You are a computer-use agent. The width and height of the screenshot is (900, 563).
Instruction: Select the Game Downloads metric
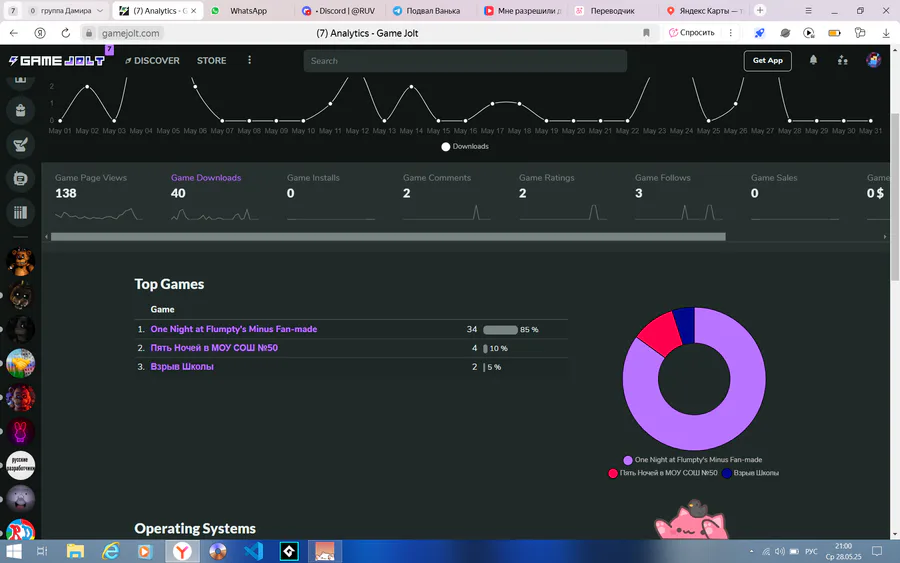tap(215, 198)
